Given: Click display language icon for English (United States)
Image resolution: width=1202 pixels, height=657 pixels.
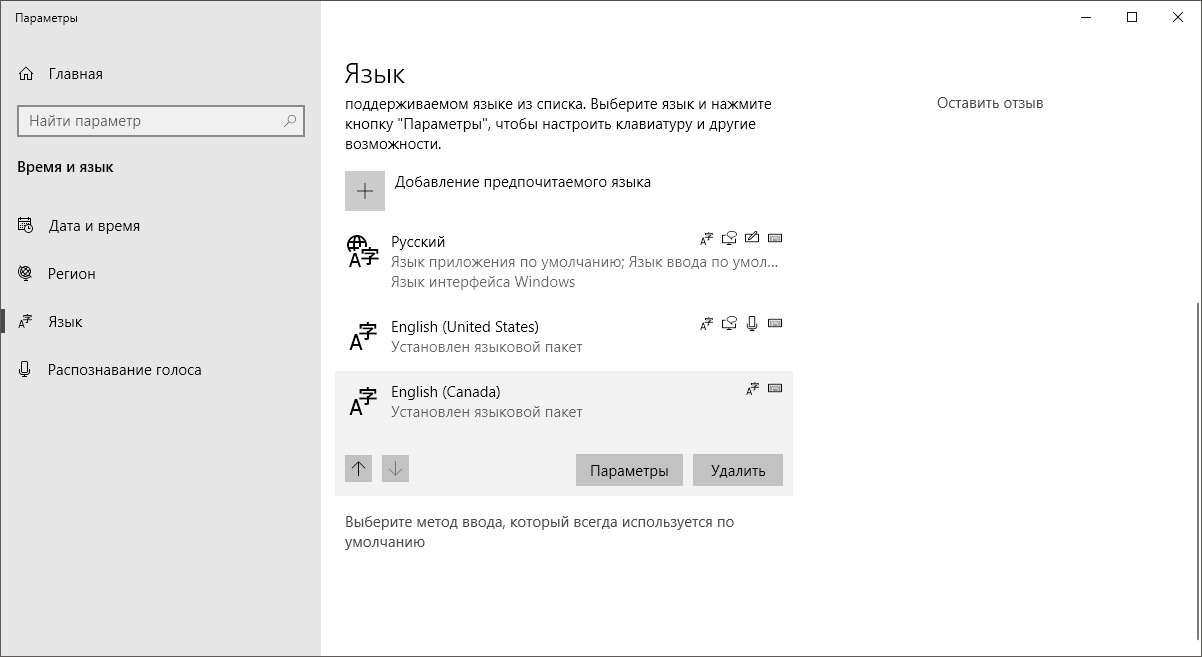Looking at the screenshot, I should tap(706, 324).
